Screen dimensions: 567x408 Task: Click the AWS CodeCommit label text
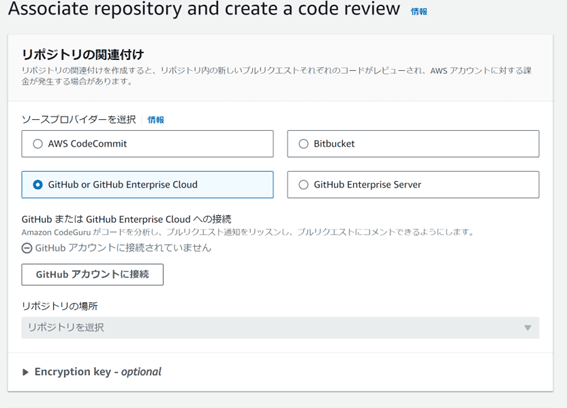tap(87, 144)
